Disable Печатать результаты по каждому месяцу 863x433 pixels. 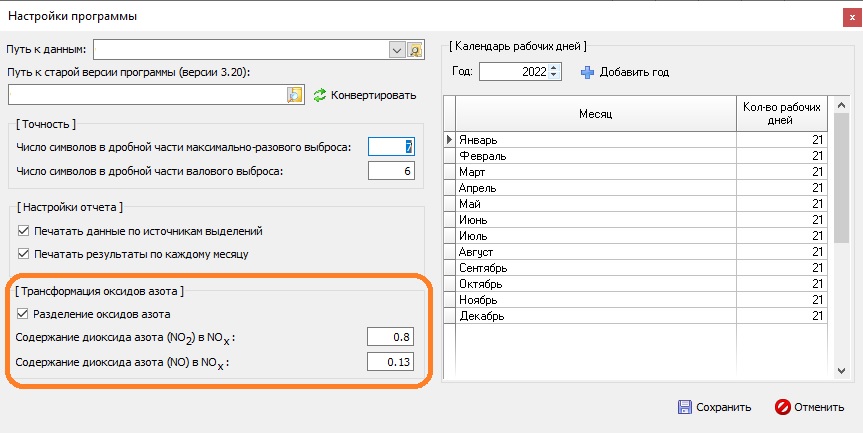click(x=24, y=254)
